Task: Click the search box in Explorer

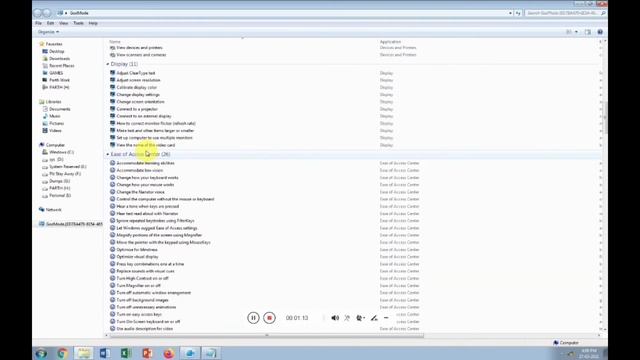Action: coord(565,13)
